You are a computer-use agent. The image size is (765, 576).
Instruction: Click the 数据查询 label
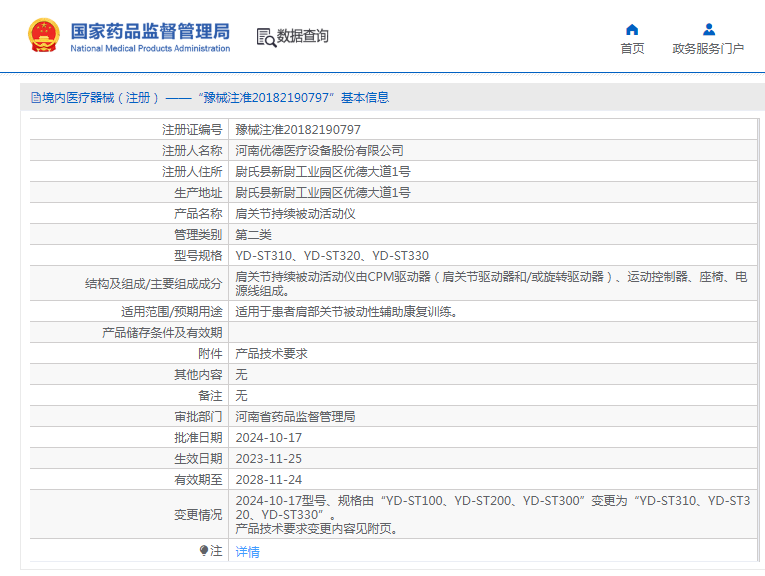coord(302,36)
